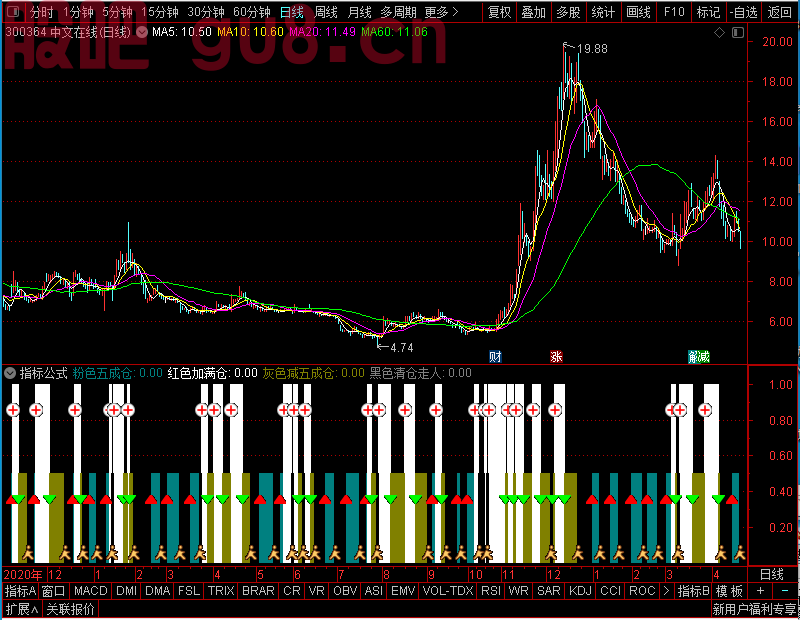Click the MA5: 10.50 value
Screen dimensions: 800x620
pos(182,32)
